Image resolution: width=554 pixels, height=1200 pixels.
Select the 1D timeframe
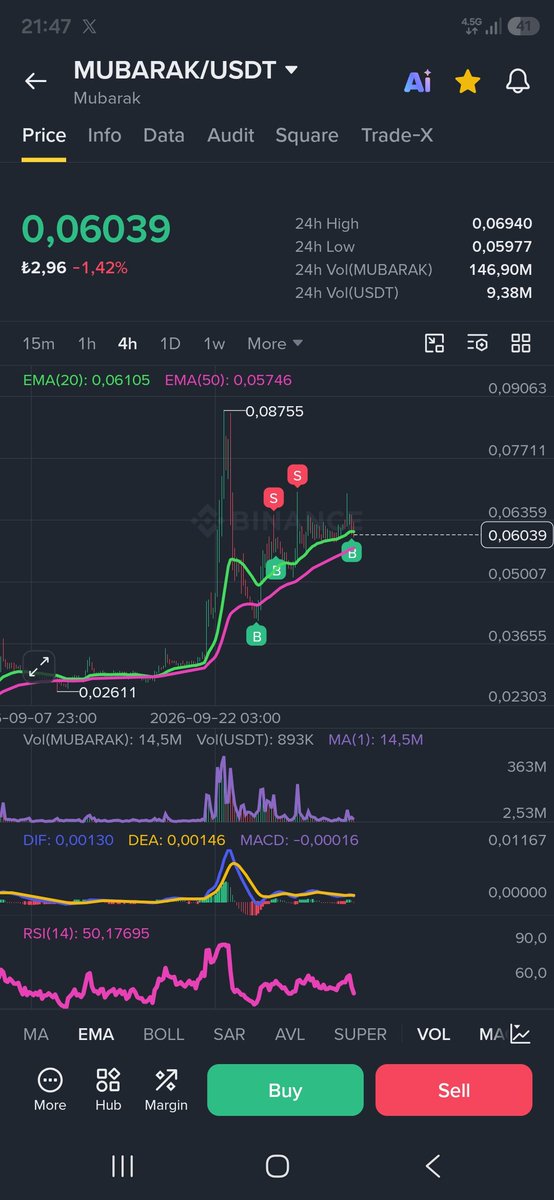[x=170, y=343]
